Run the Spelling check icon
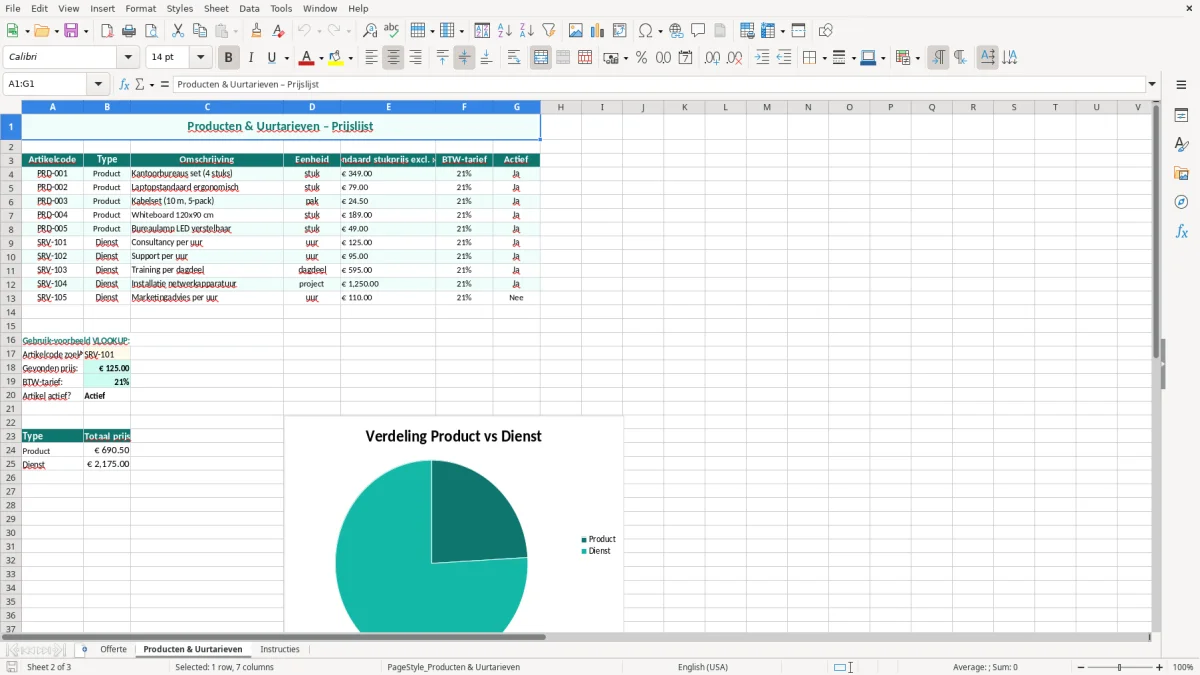The width and height of the screenshot is (1200, 675). tap(392, 31)
